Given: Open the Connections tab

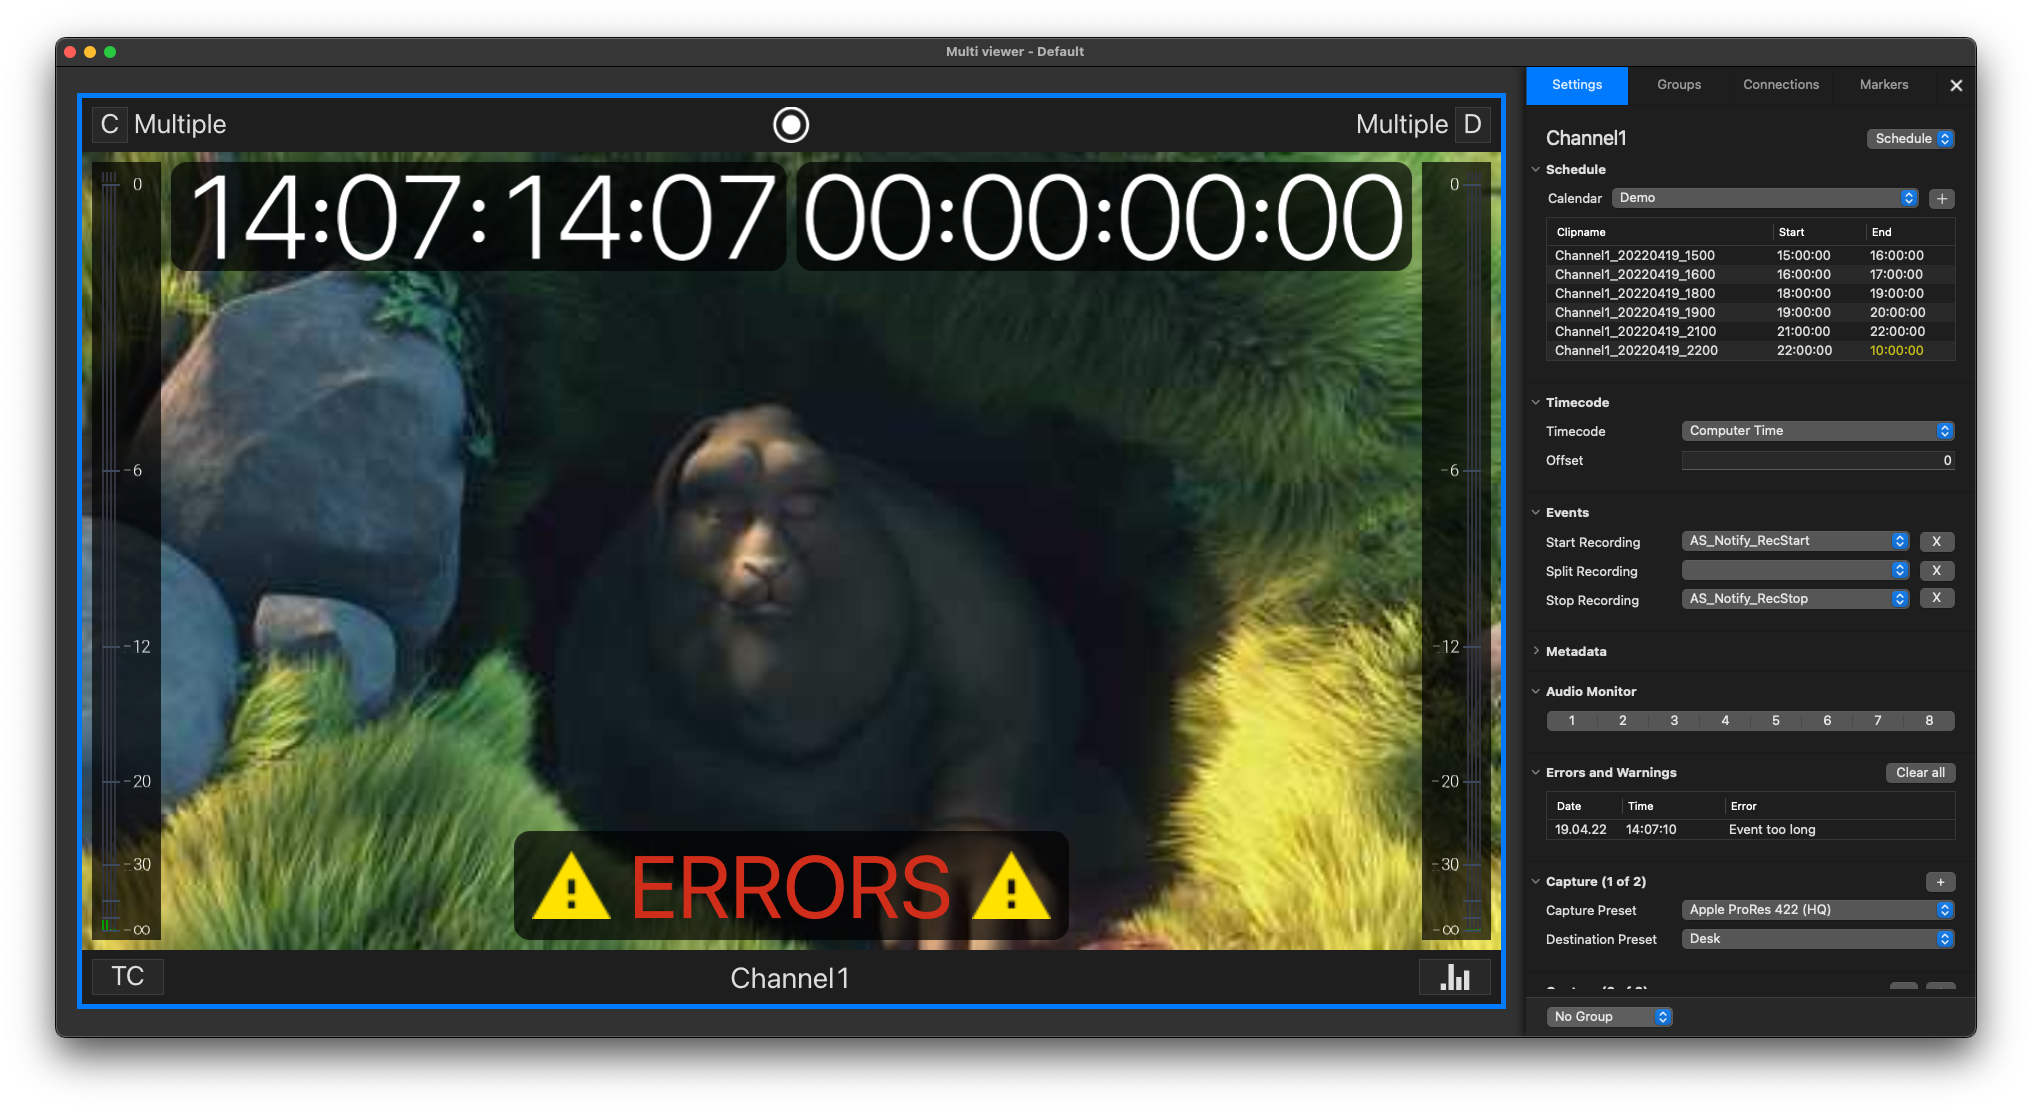Looking at the screenshot, I should [x=1780, y=85].
